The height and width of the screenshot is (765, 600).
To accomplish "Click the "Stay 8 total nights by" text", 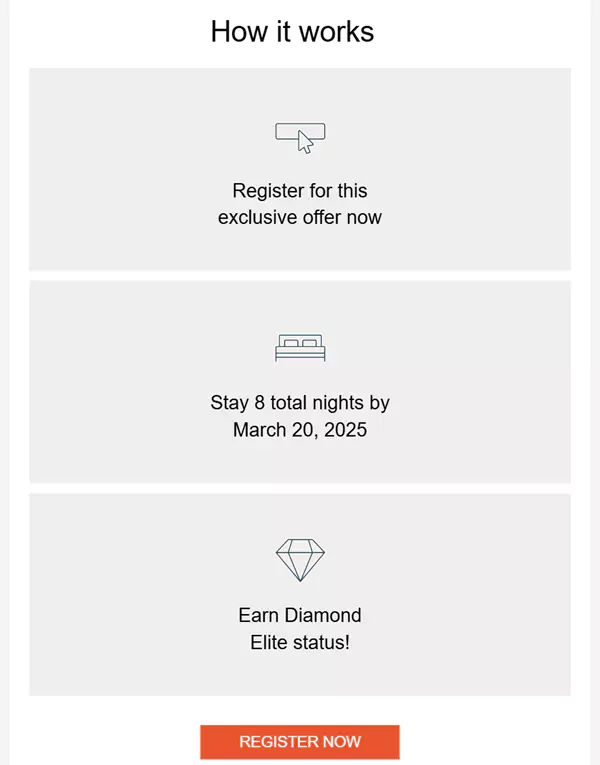I will [x=300, y=403].
